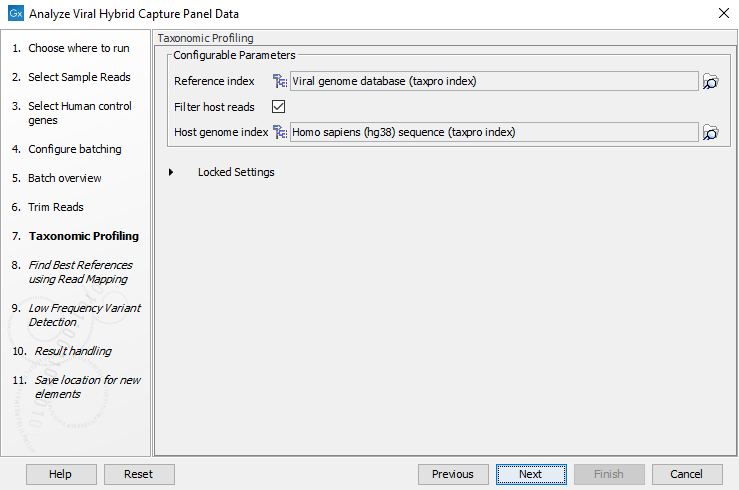Jump to Configure batching step

[74, 149]
